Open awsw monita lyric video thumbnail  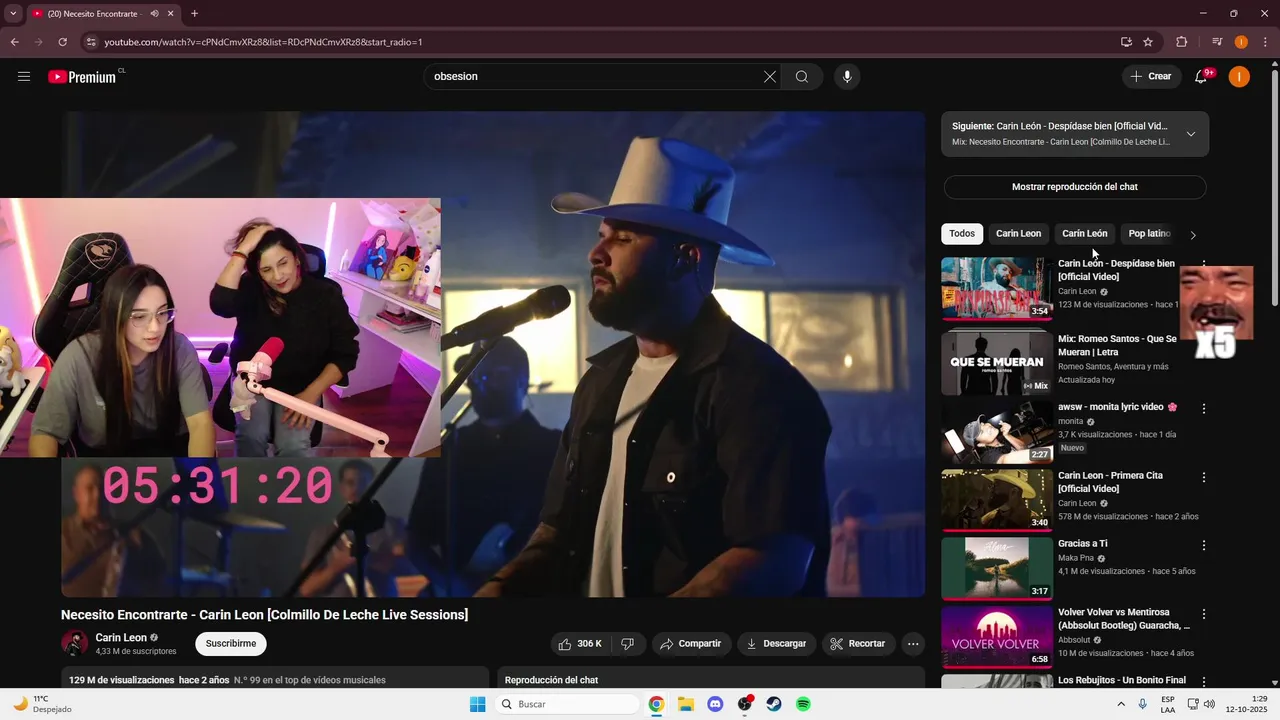tap(997, 433)
